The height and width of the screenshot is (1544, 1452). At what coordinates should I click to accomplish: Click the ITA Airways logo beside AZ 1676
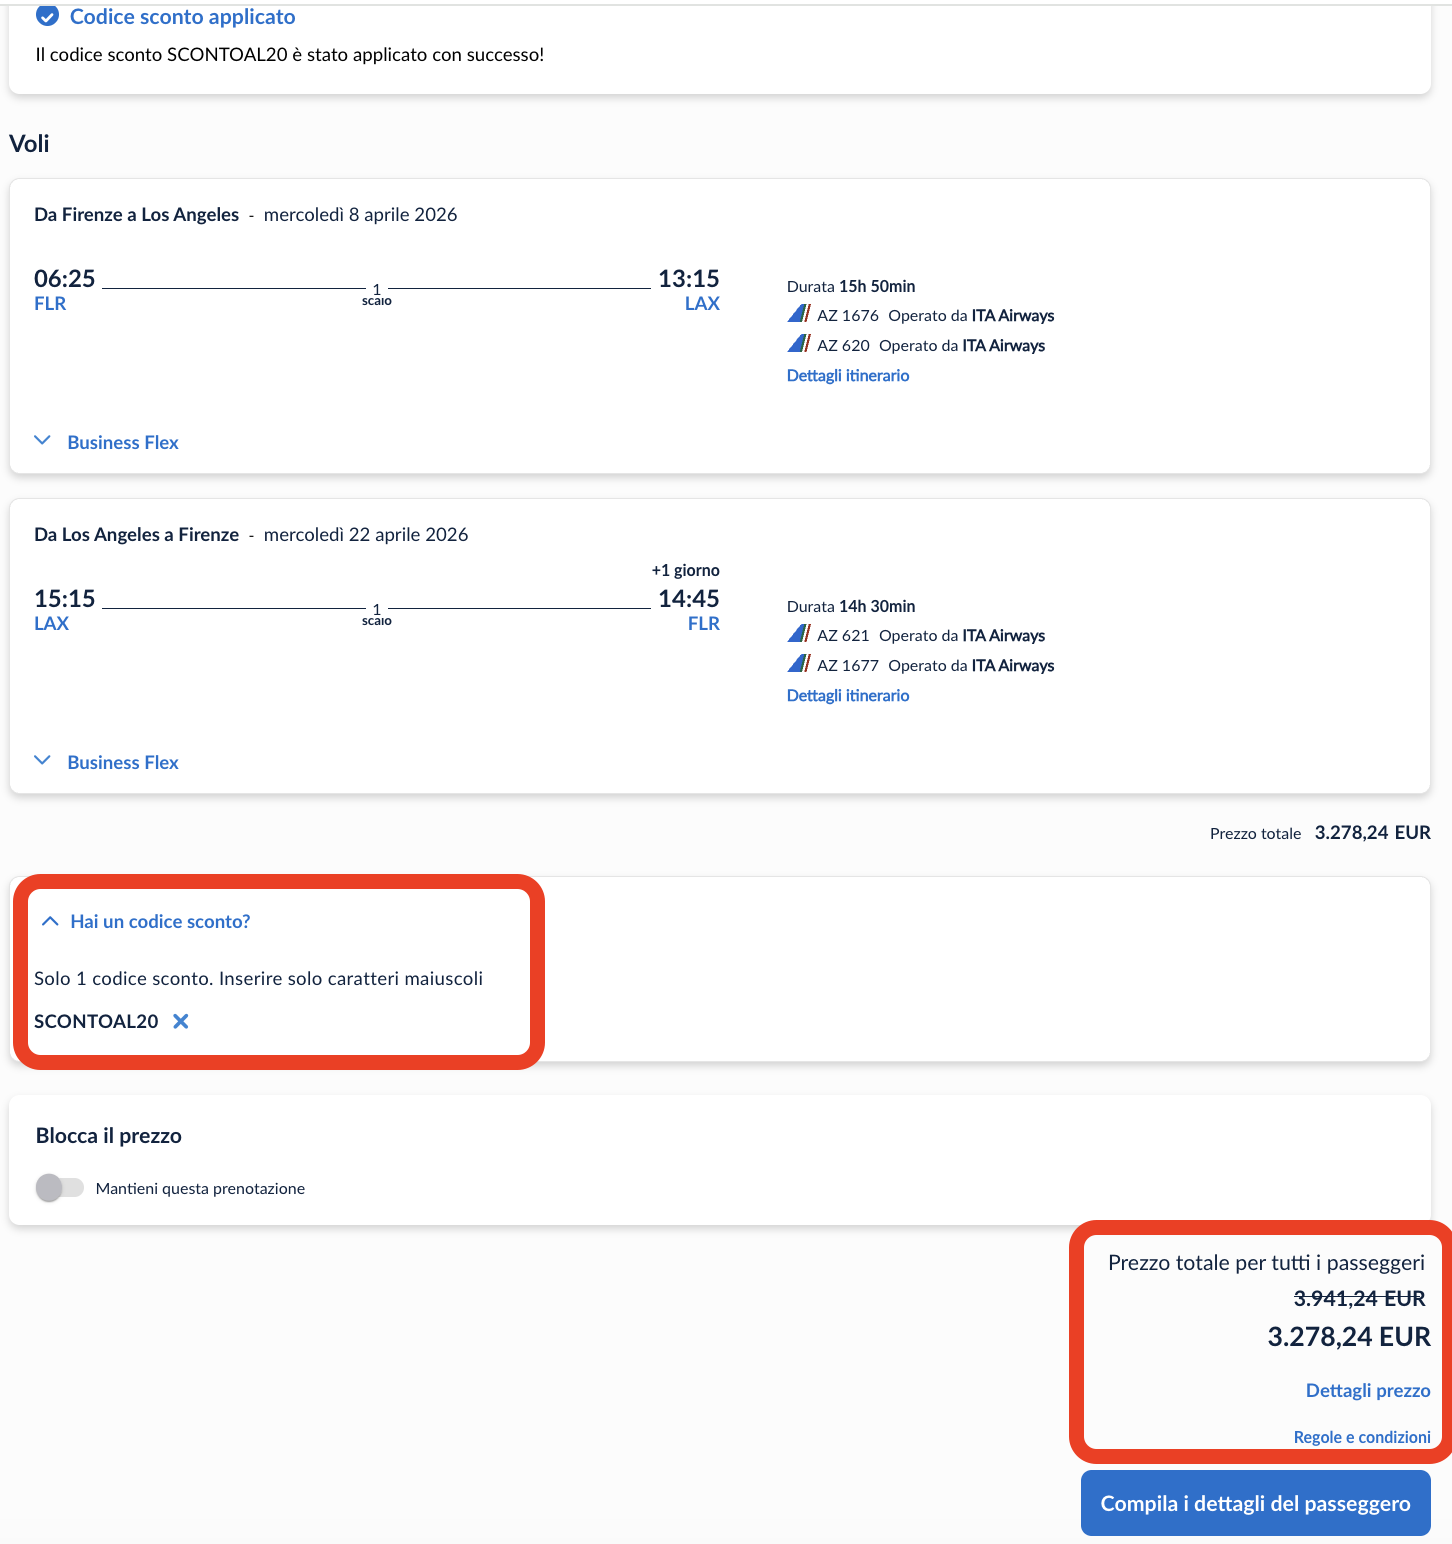[x=799, y=314]
